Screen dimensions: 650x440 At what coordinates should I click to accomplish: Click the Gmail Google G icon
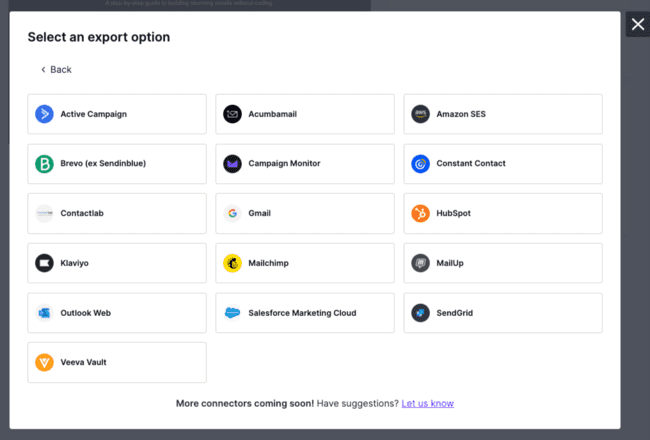point(233,214)
